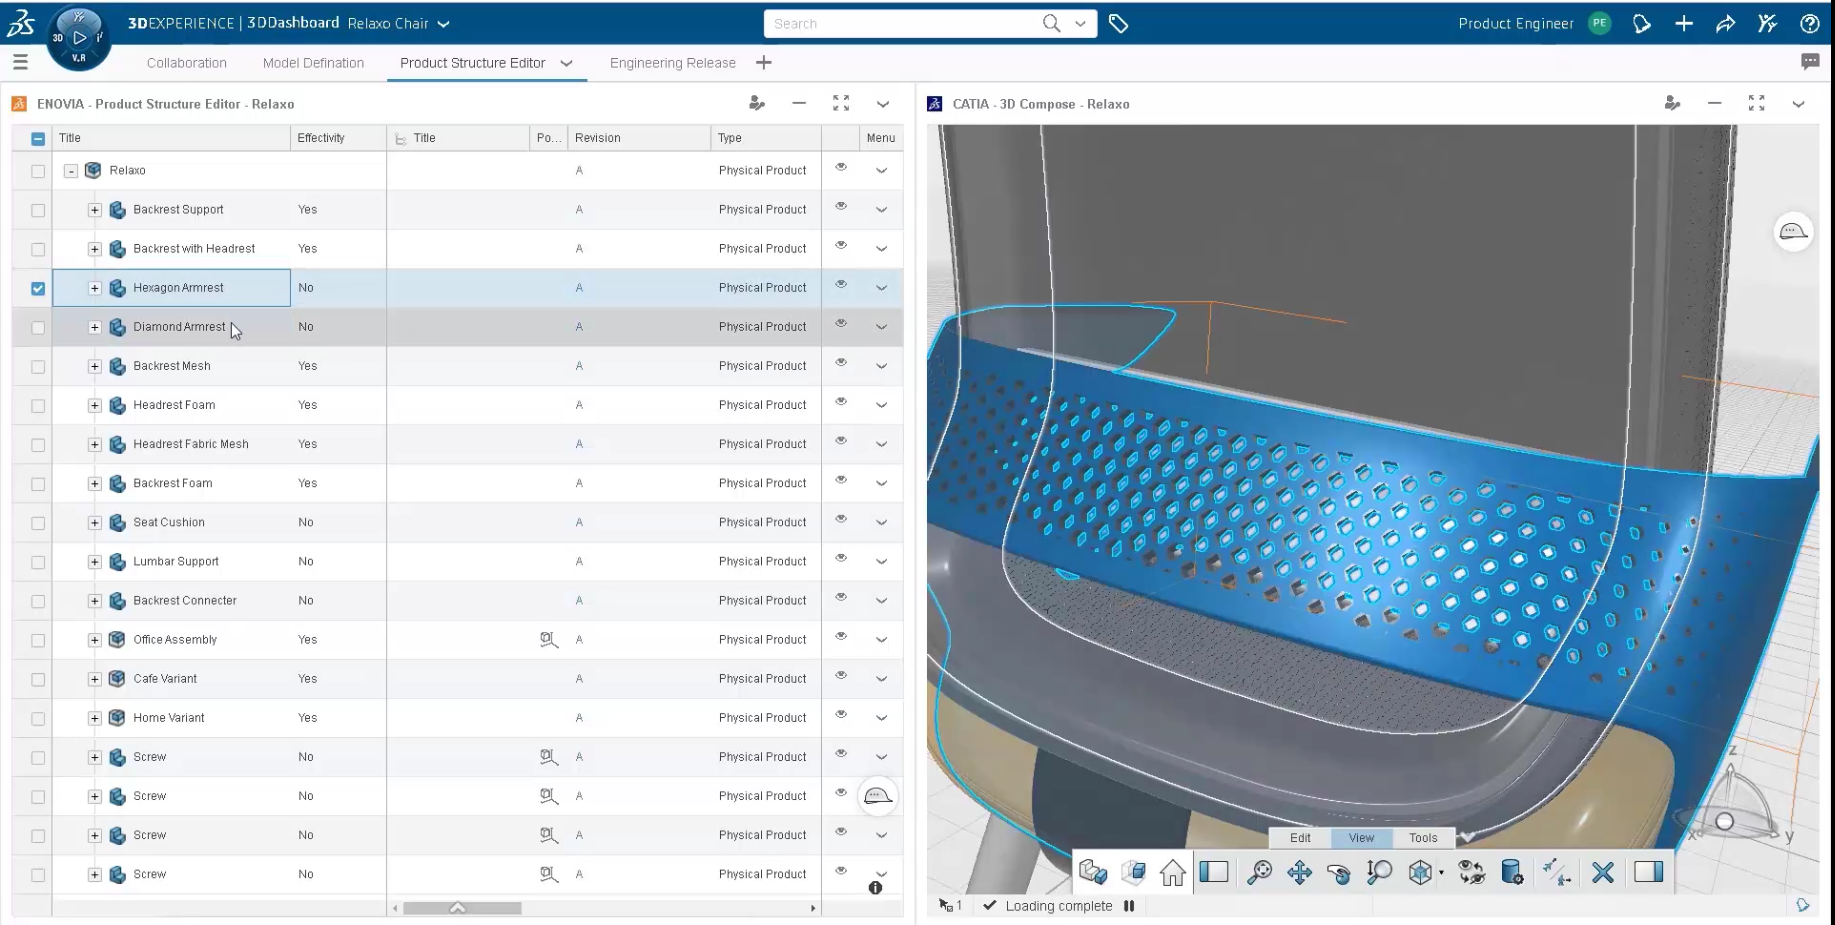The height and width of the screenshot is (925, 1835).
Task: Sort by the Revision column header
Action: [x=598, y=138]
